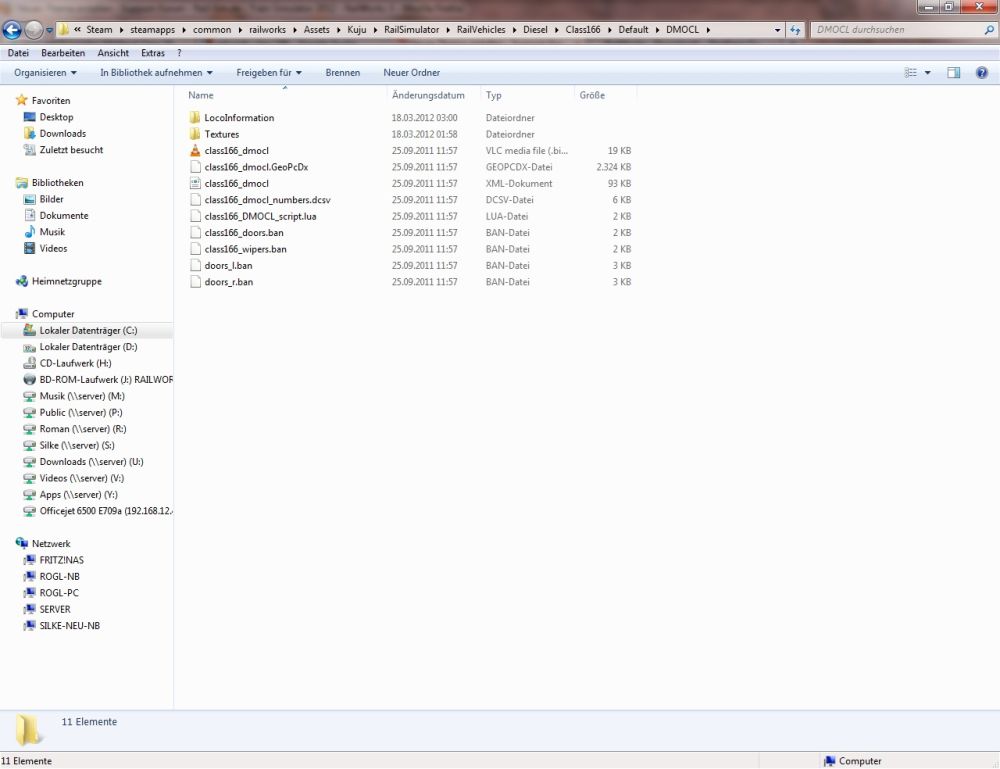Screen dimensions: 1000x769
Task: Select the Textures folder icon
Action: [195, 135]
